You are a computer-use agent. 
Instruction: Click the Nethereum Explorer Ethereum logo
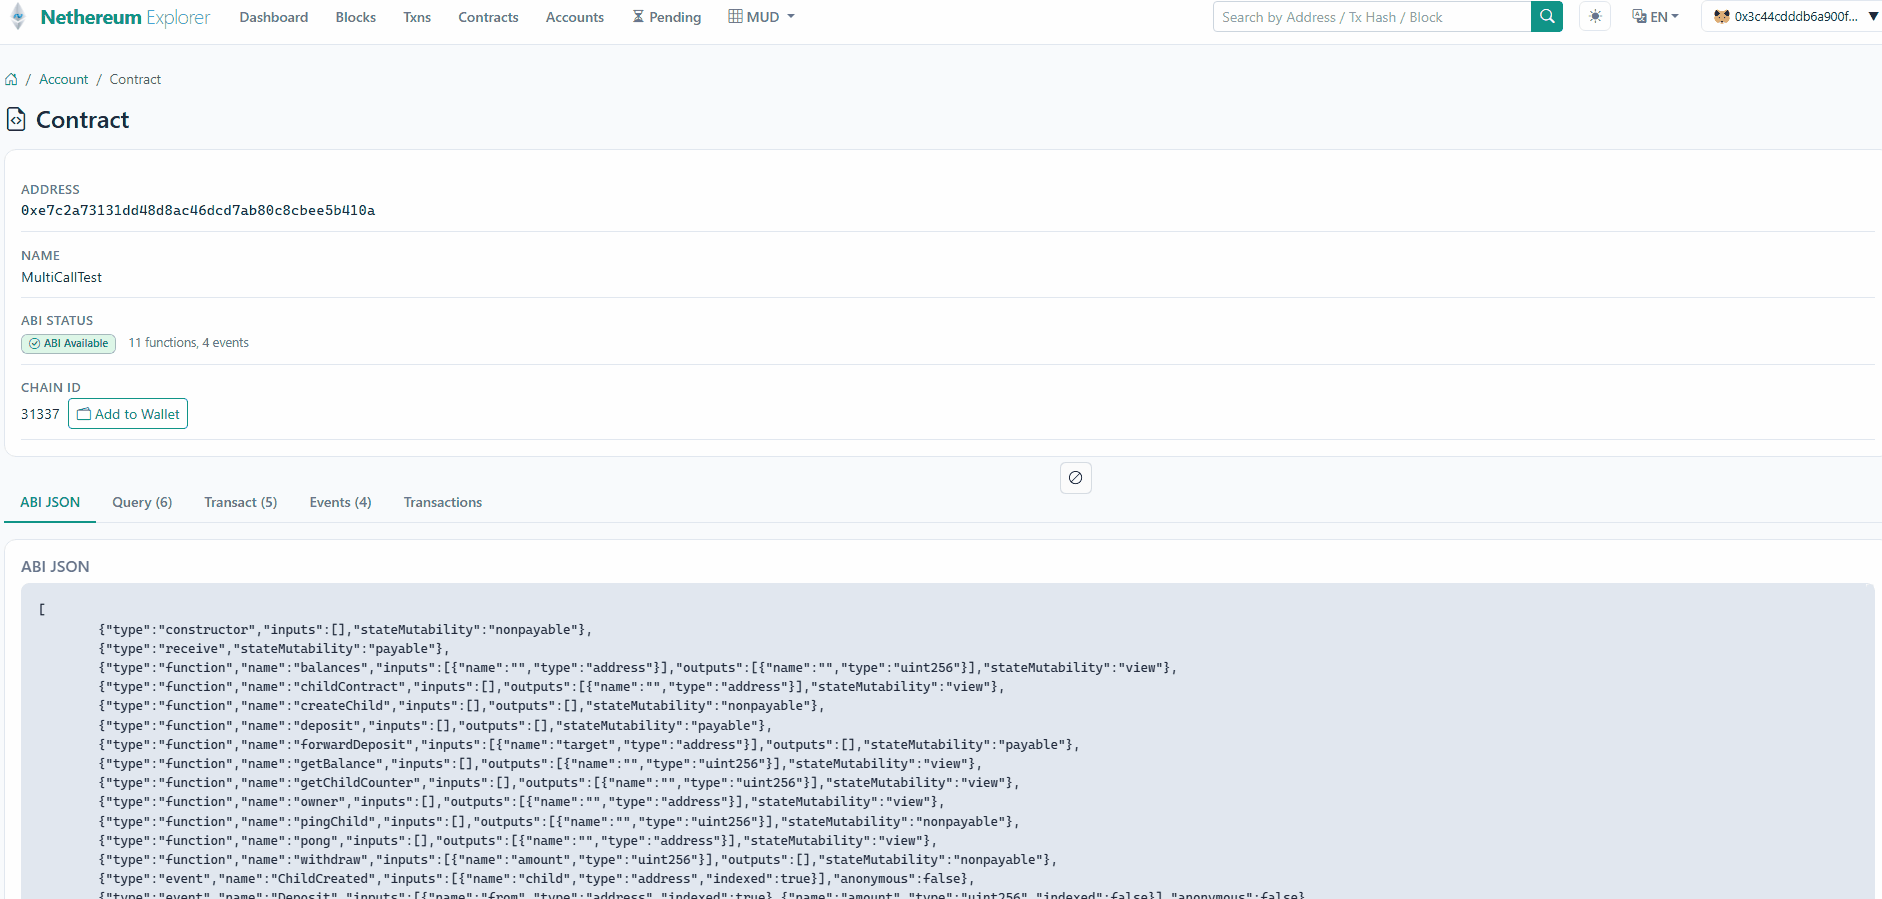(17, 17)
